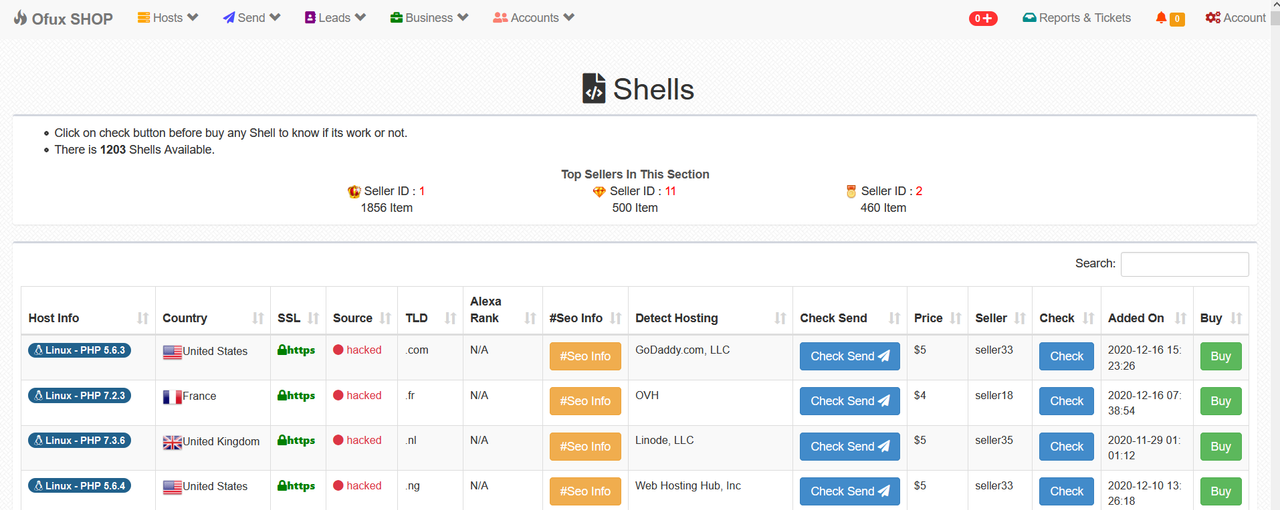Sort by Source column arrows
1280x510 pixels.
(385, 318)
